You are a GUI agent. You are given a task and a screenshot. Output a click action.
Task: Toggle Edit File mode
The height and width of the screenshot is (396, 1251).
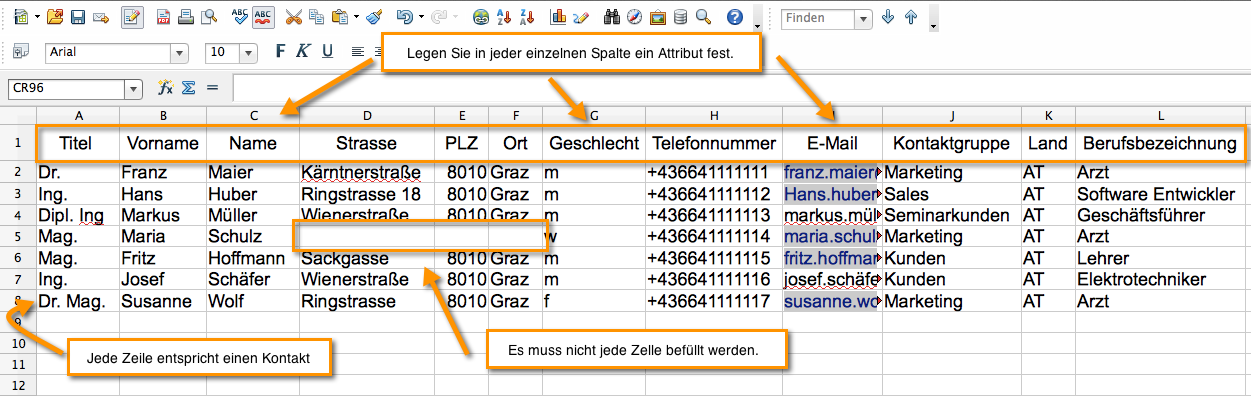(x=132, y=17)
